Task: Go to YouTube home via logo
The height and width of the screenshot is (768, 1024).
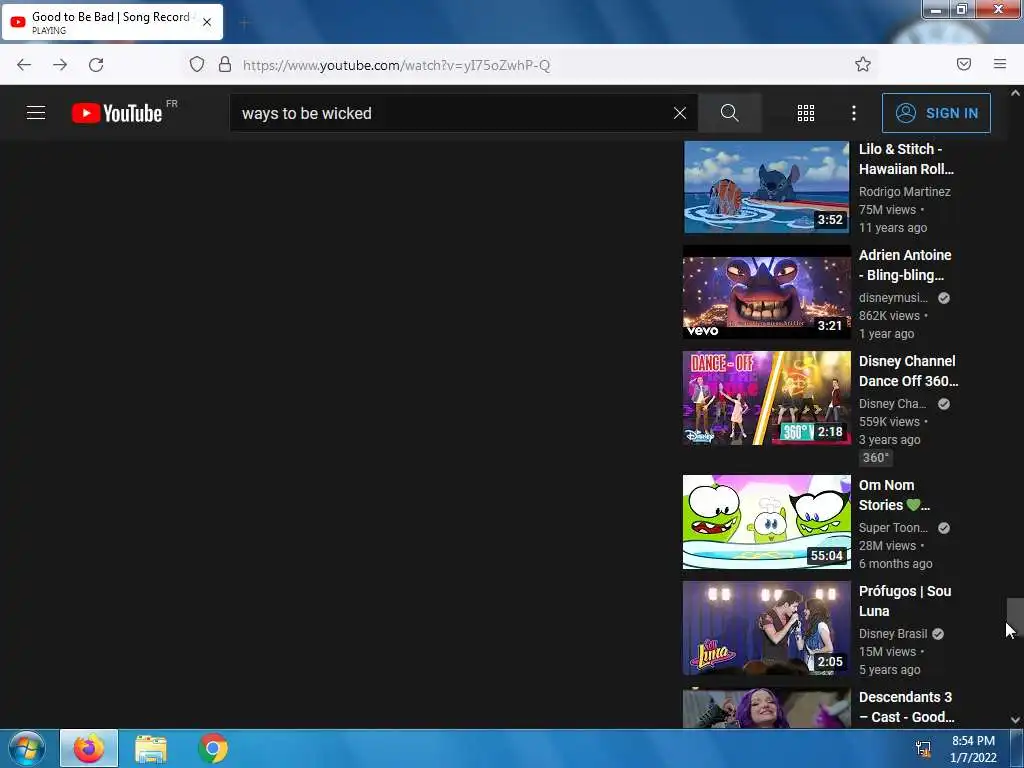Action: 117,113
